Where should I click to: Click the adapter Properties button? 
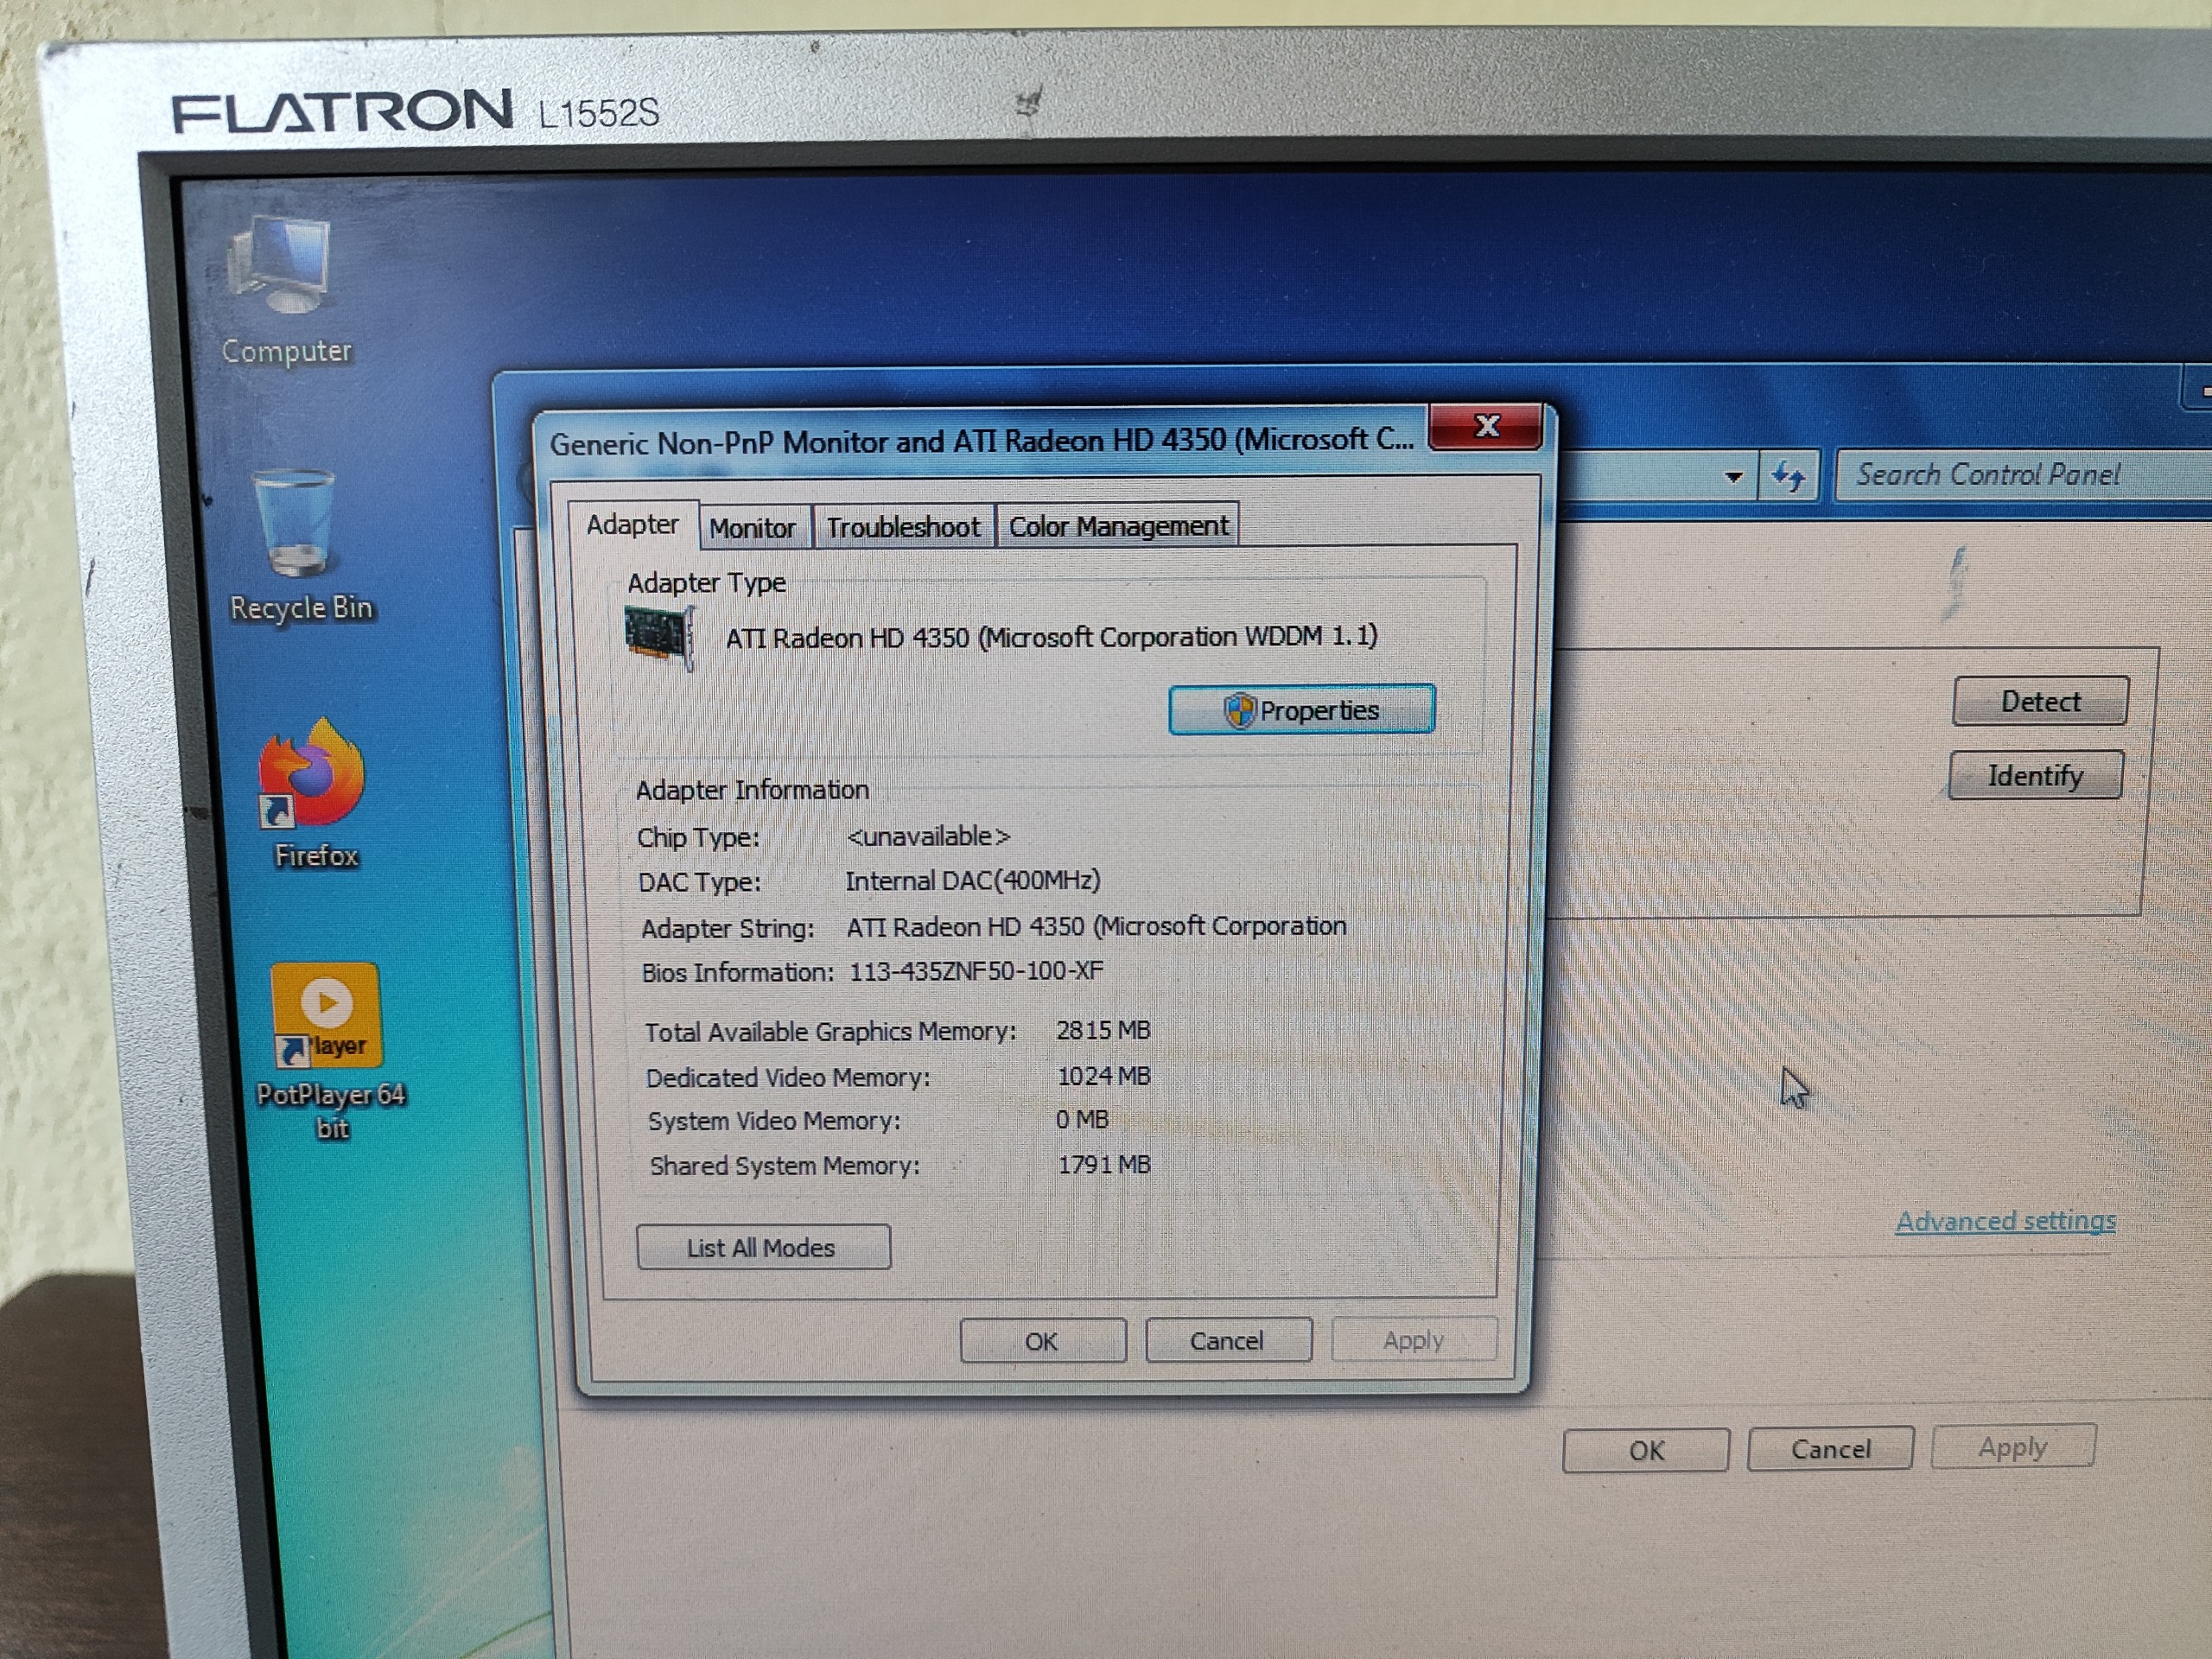[1301, 710]
